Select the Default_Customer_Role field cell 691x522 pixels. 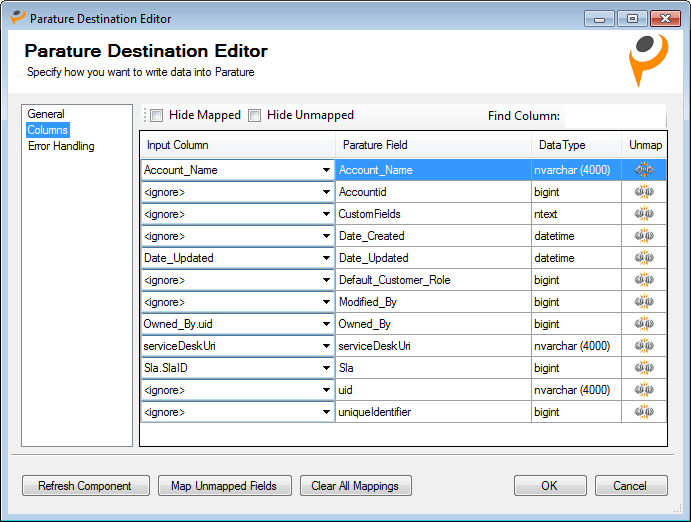(x=433, y=280)
